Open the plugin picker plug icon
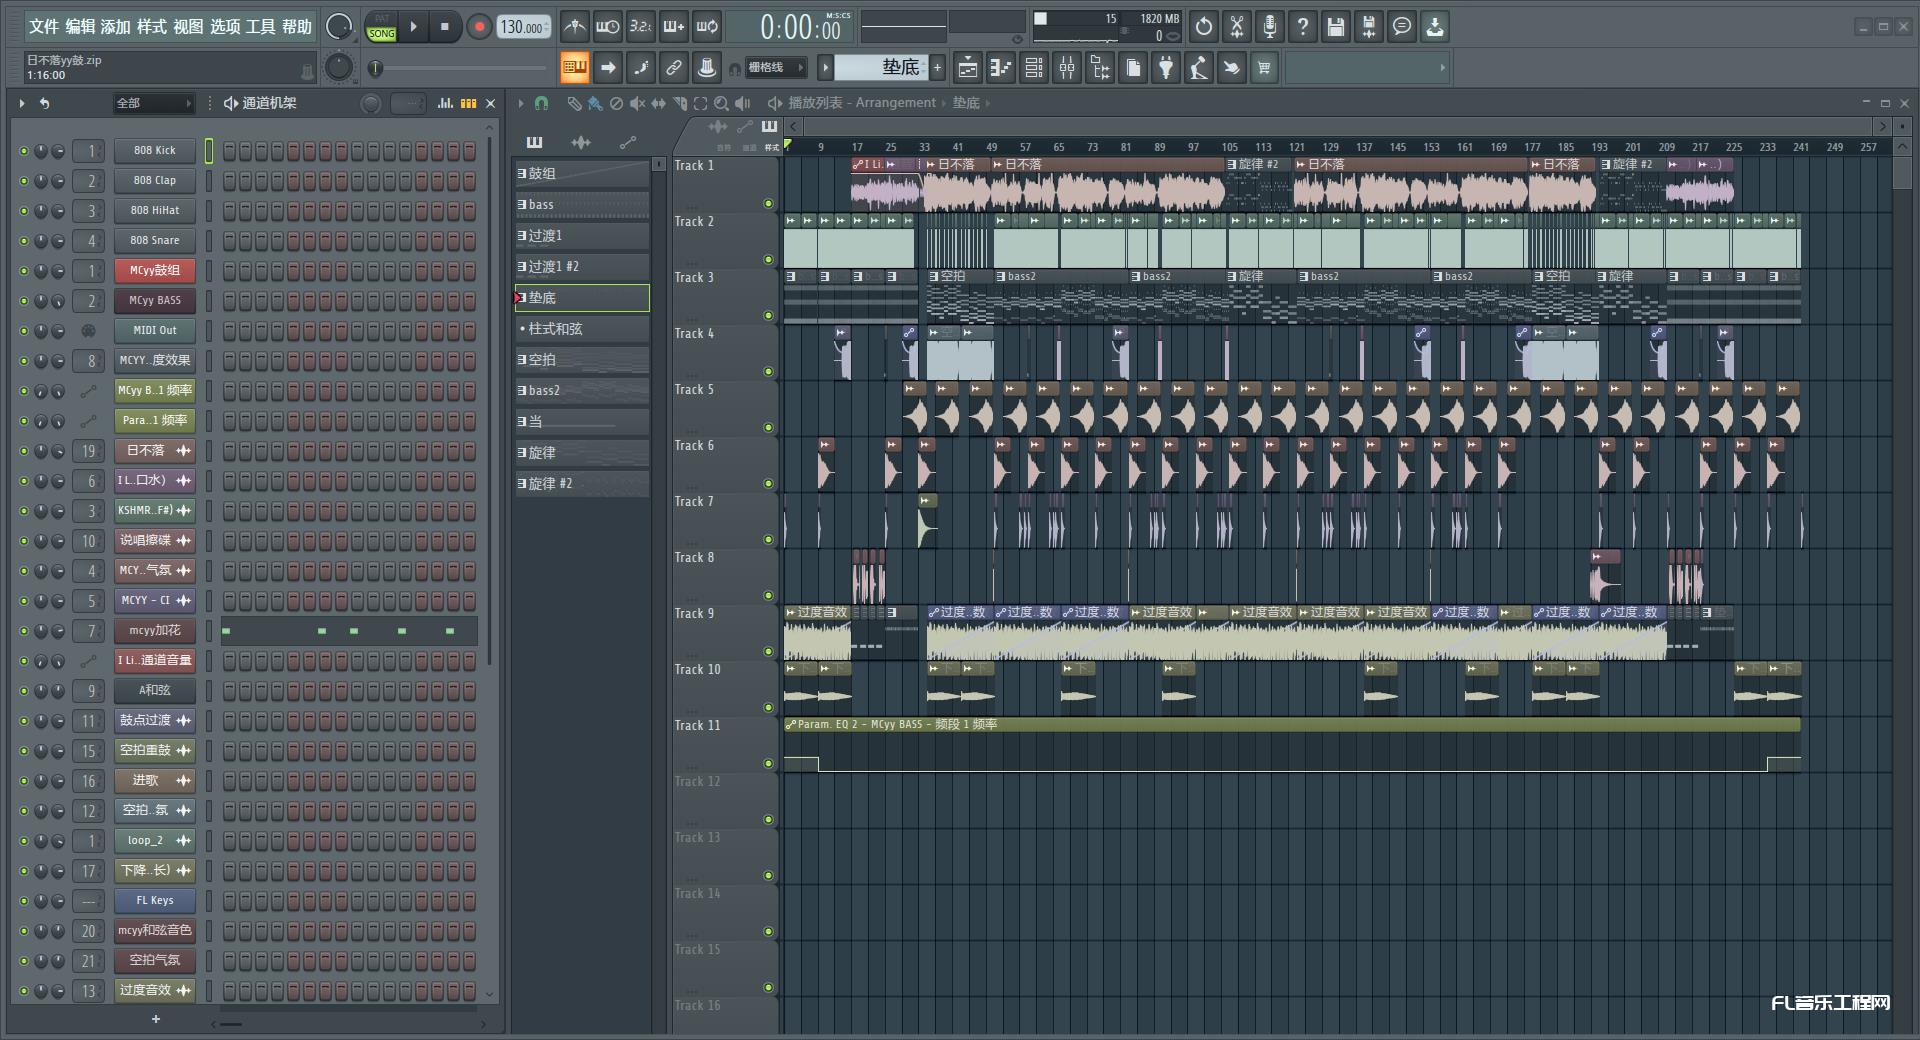 tap(1166, 68)
